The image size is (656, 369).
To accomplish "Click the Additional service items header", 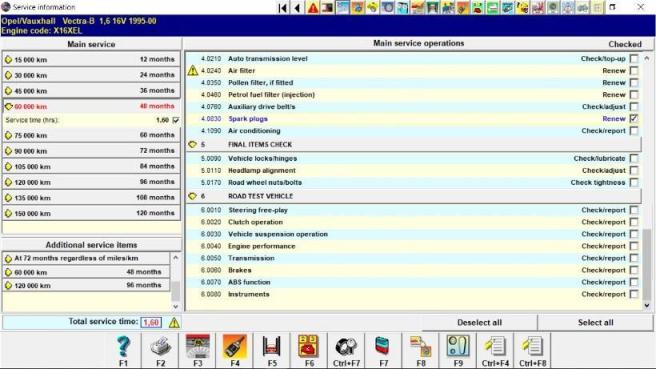I will pyautogui.click(x=91, y=245).
